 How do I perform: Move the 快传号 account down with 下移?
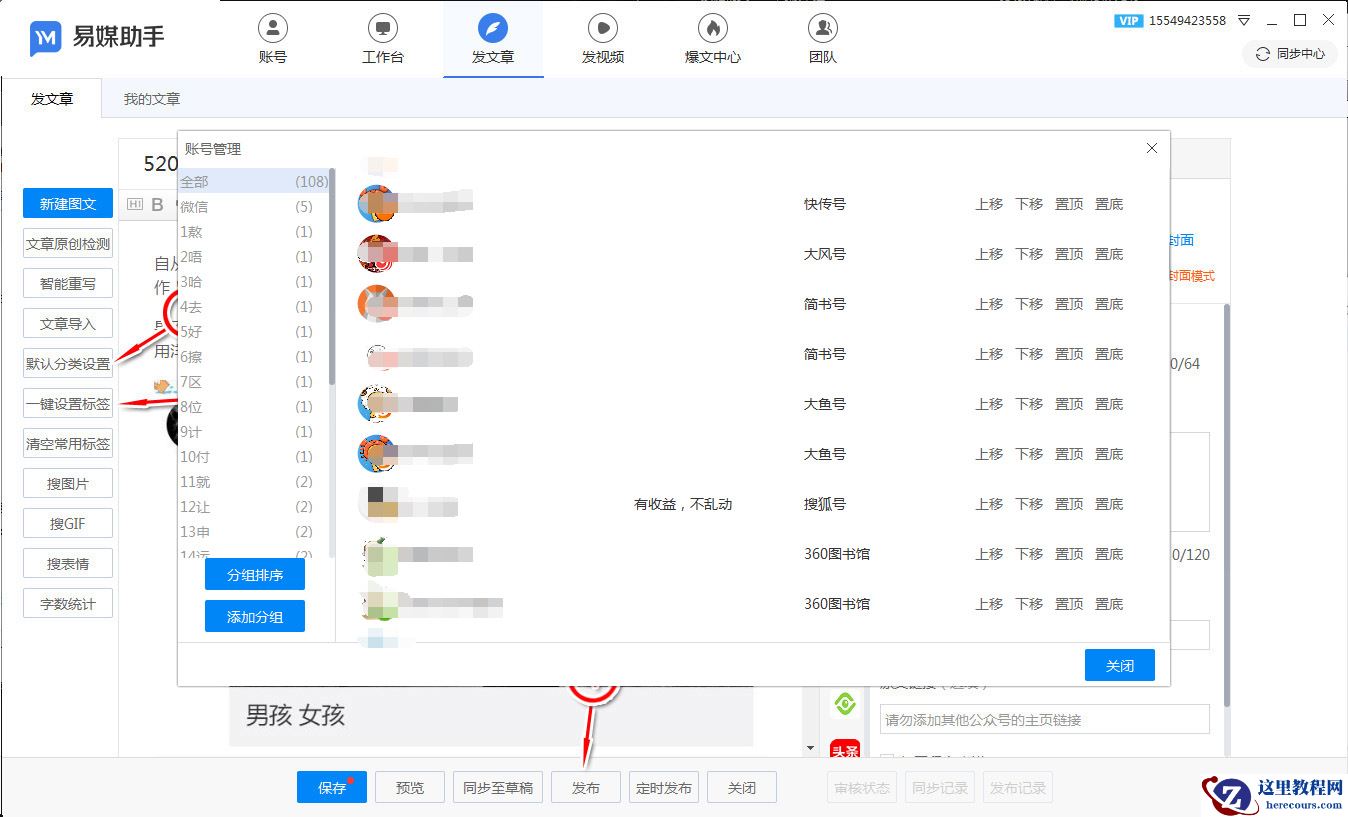(x=1029, y=204)
